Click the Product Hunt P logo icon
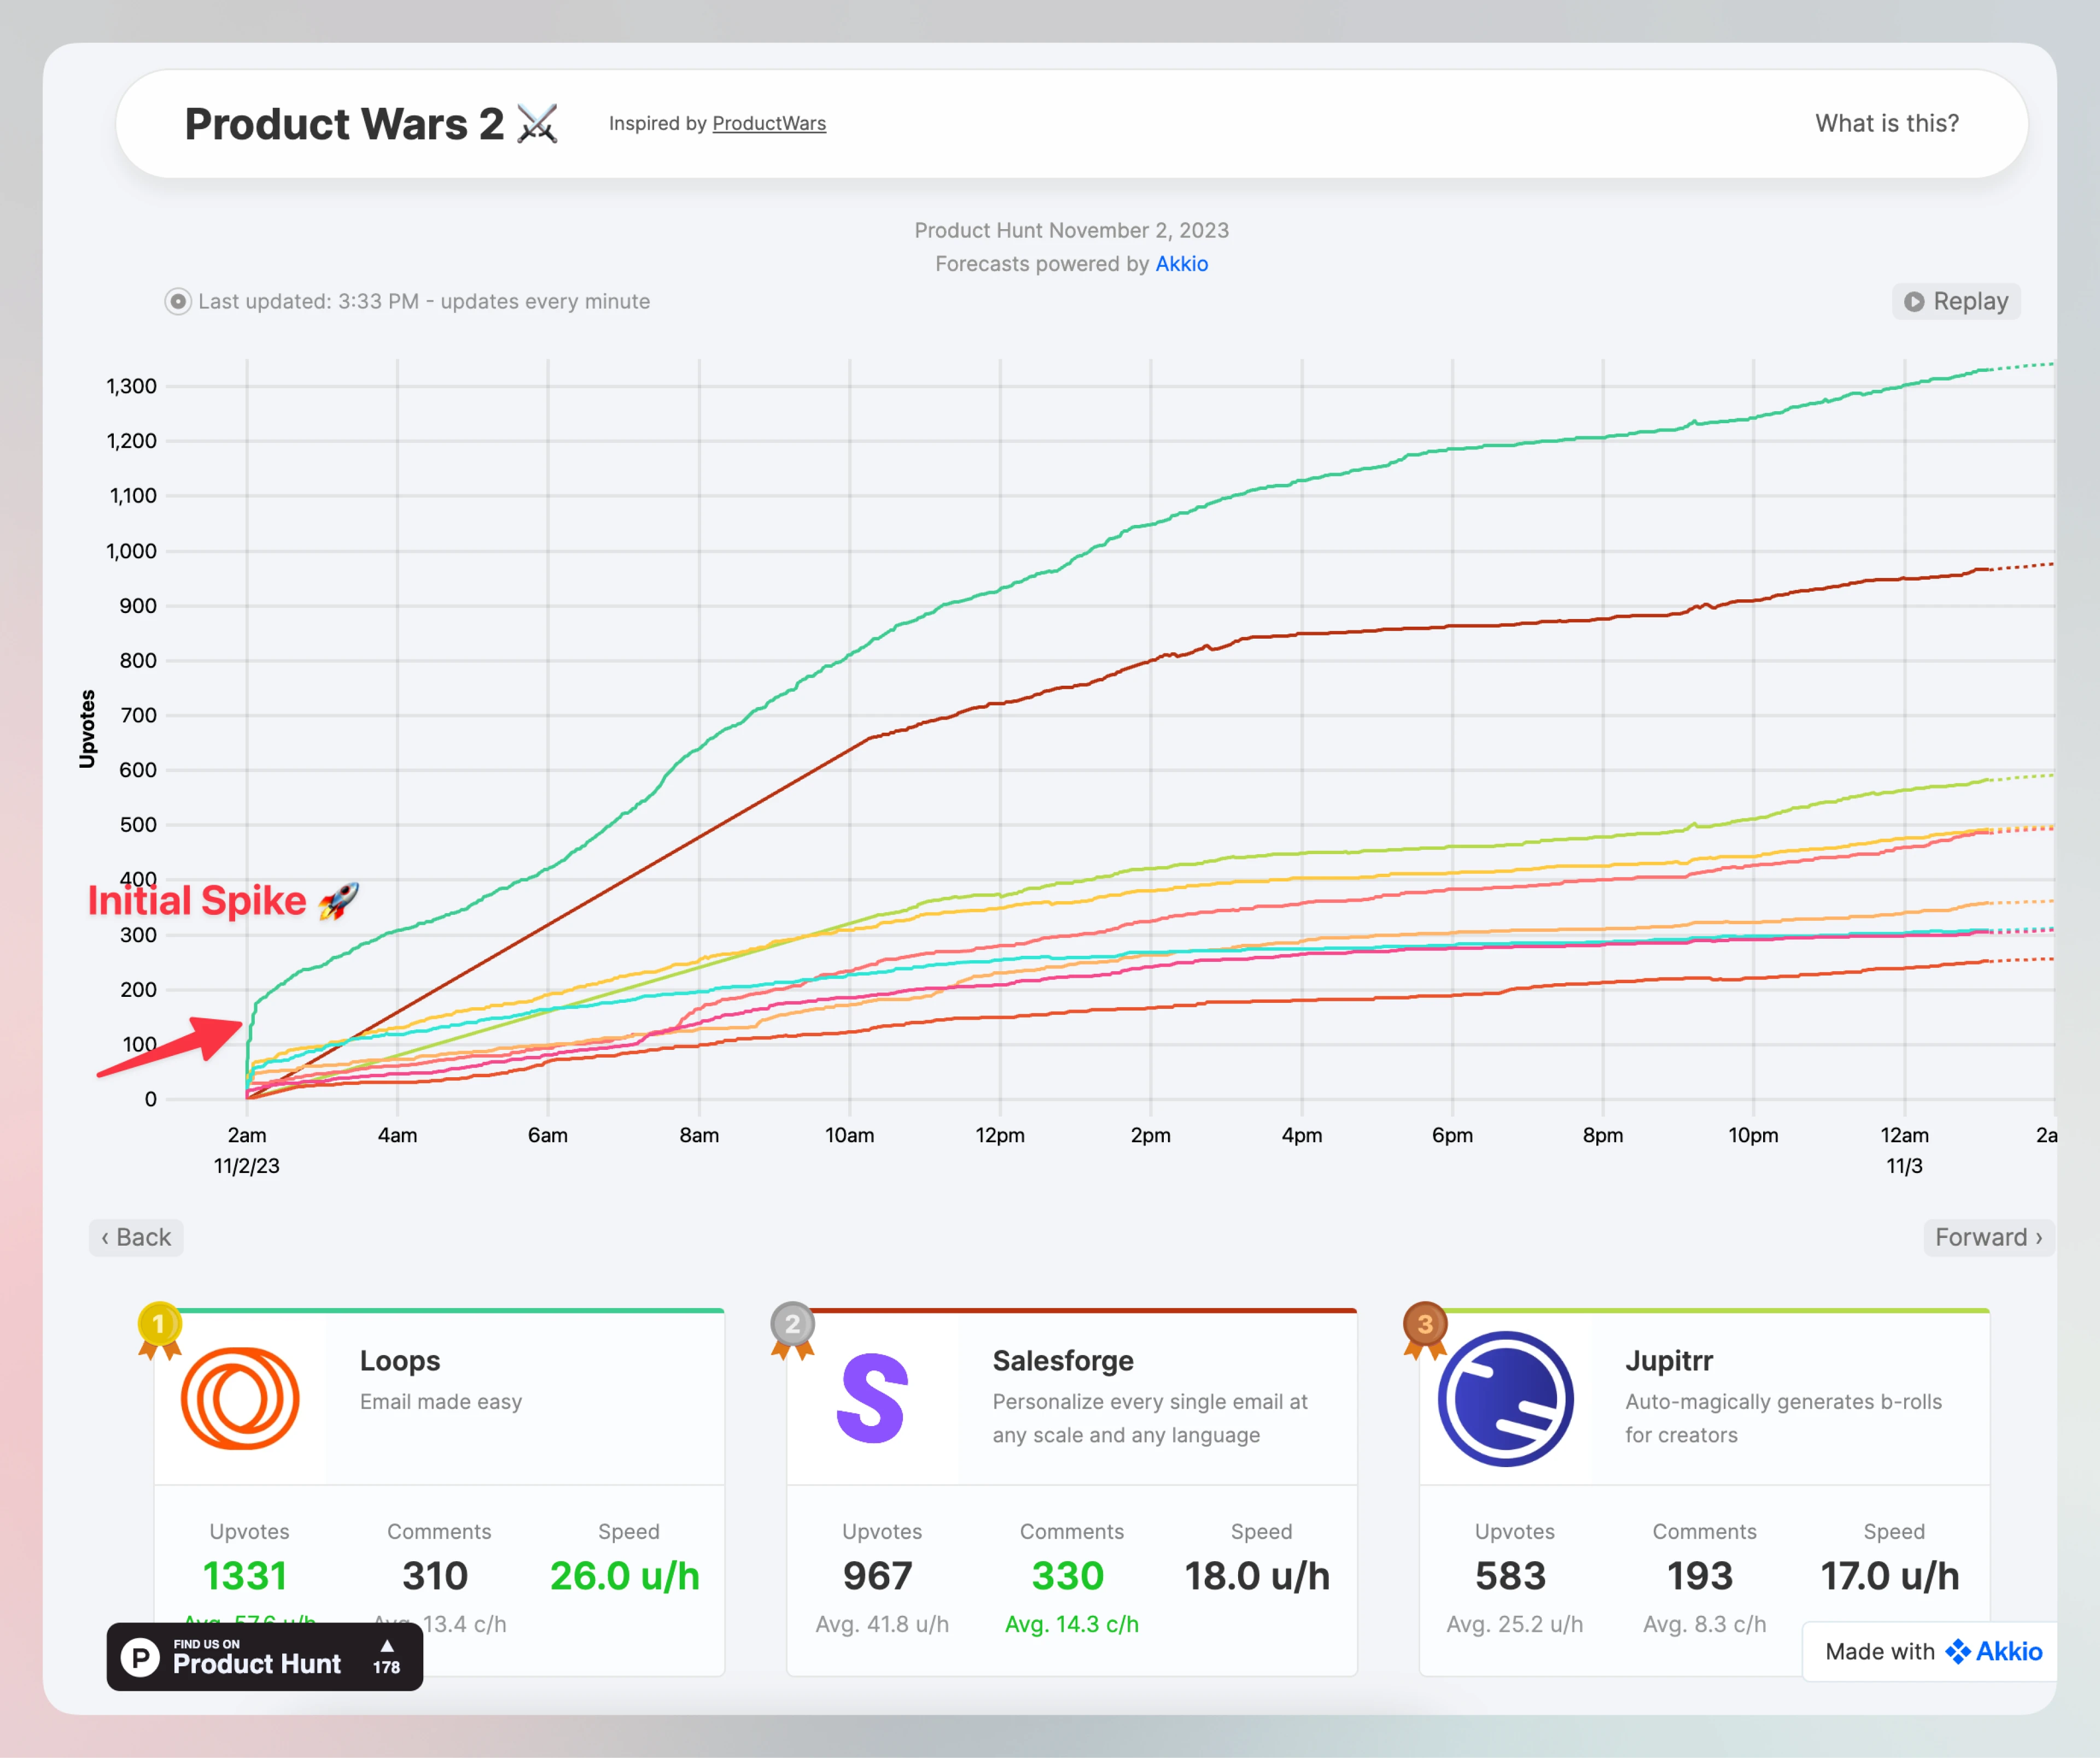2100x1758 pixels. 140,1657
